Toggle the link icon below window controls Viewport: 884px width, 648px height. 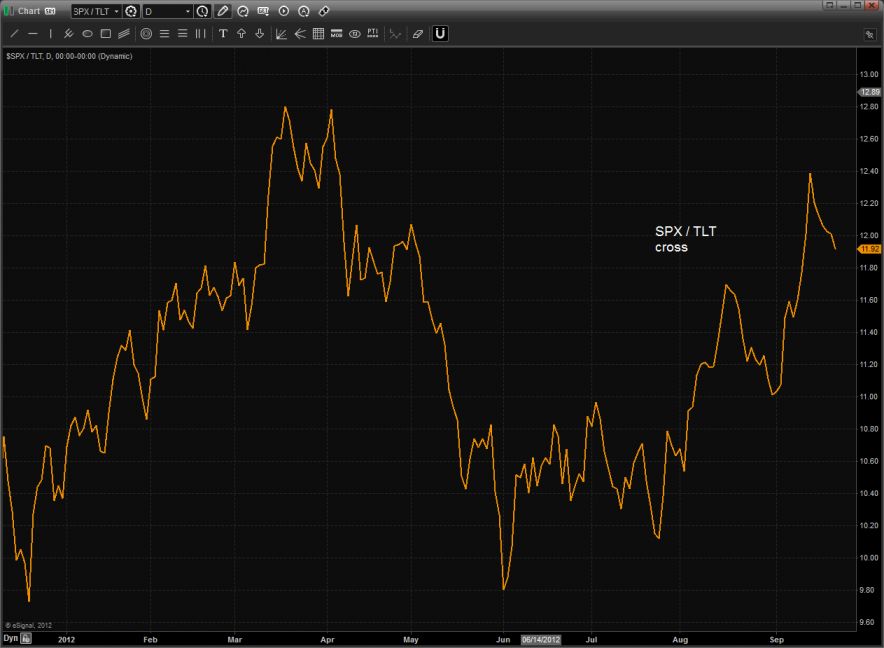pyautogui.click(x=868, y=33)
